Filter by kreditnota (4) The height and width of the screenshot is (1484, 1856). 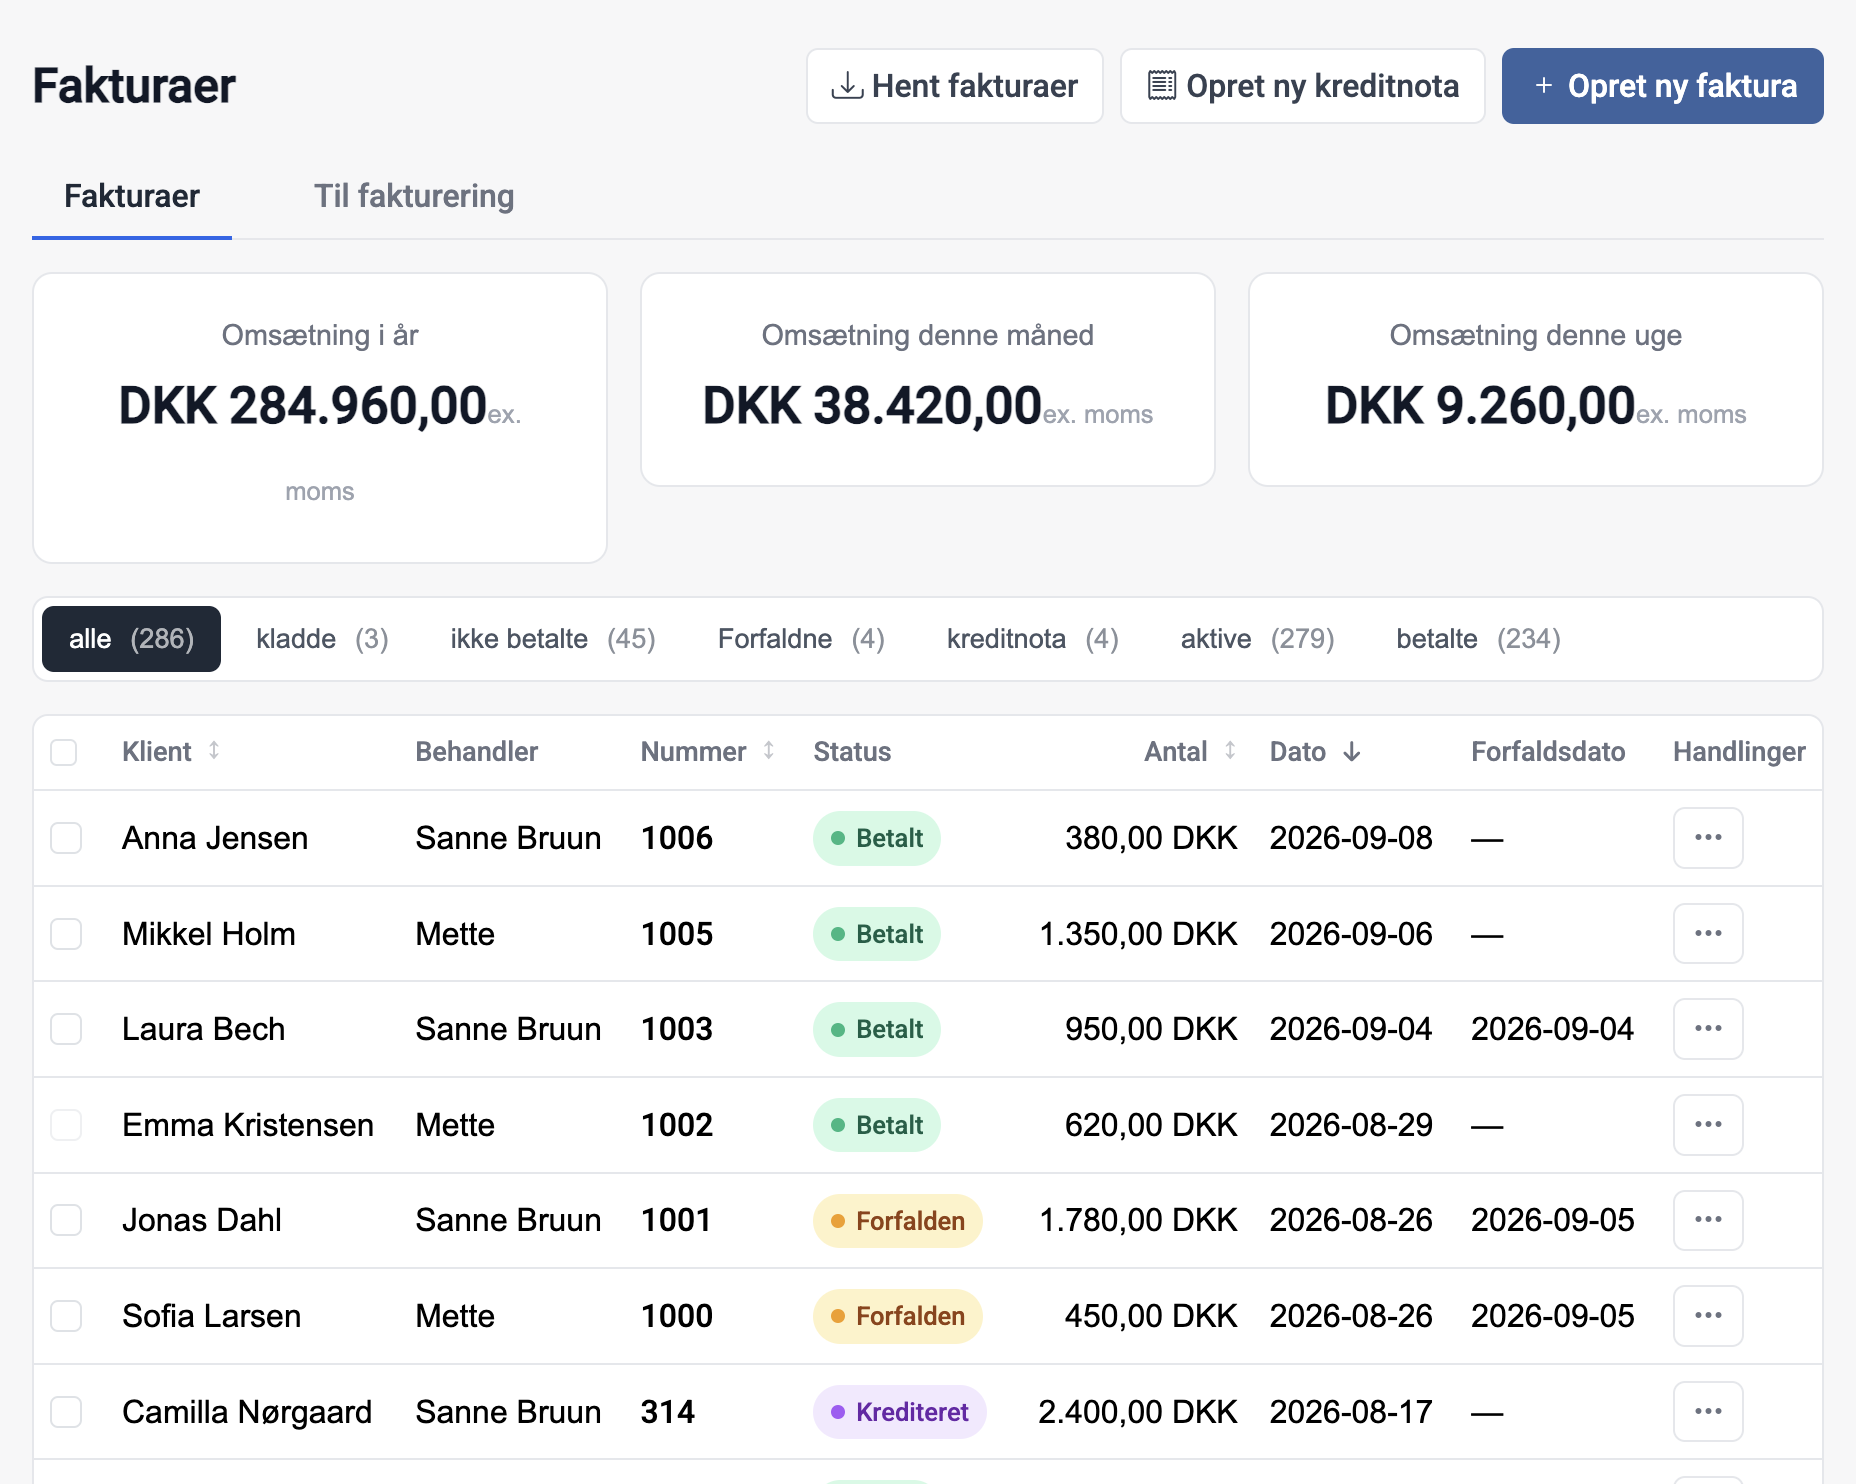click(x=1032, y=639)
